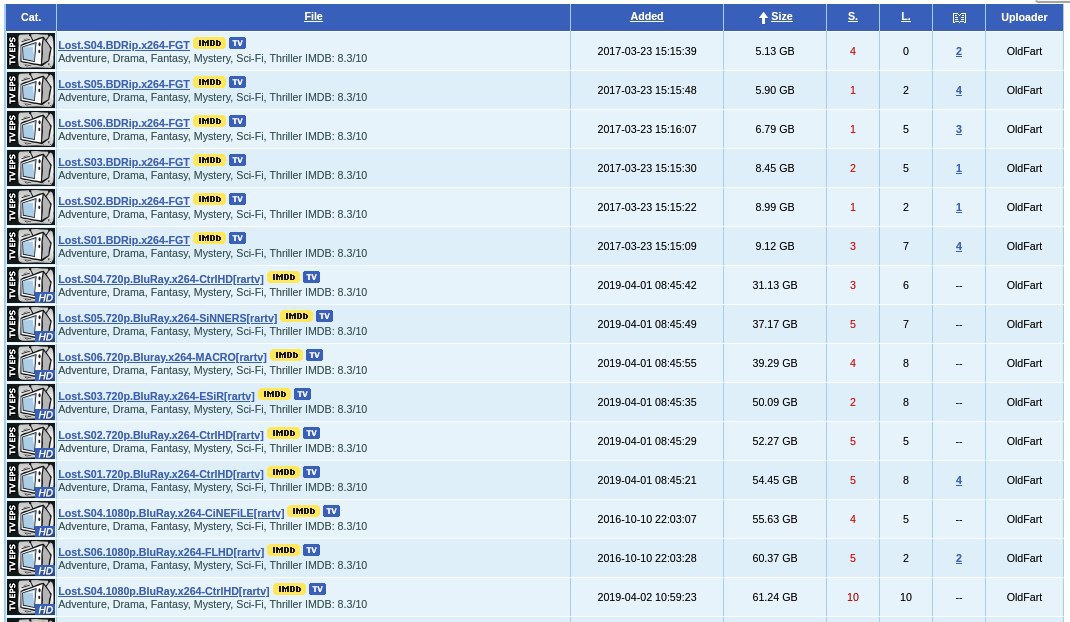Open IMDb badge for Lost.S04.720p CtrlHD
1070x622 pixels.
(x=283, y=277)
